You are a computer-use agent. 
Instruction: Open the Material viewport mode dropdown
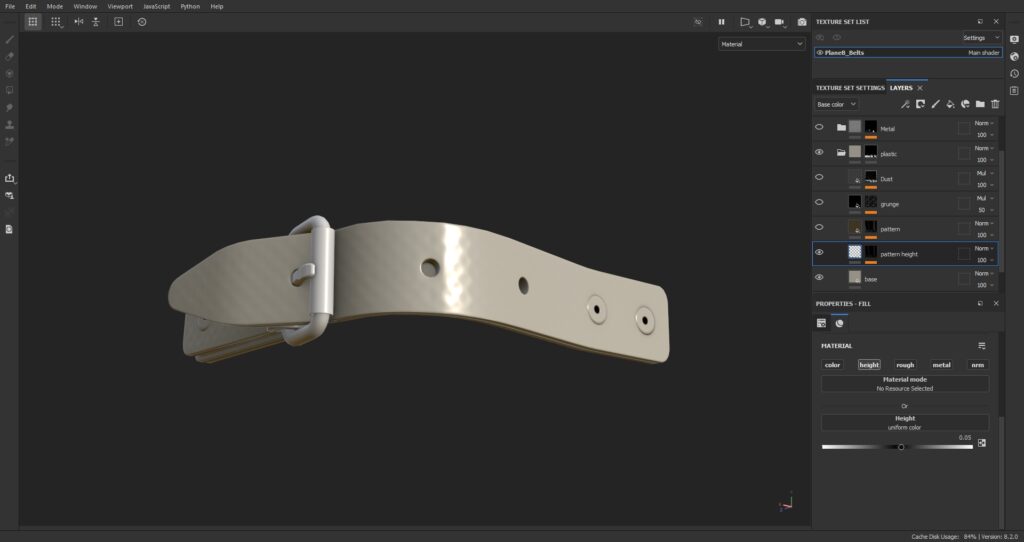pyautogui.click(x=761, y=44)
